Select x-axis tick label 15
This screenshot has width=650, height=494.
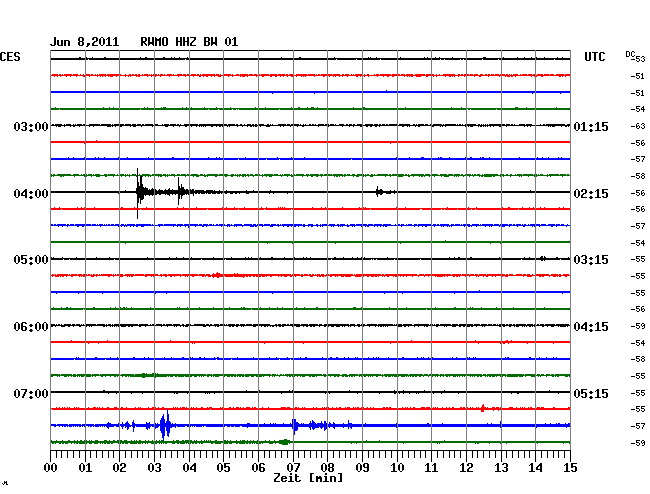point(570,467)
